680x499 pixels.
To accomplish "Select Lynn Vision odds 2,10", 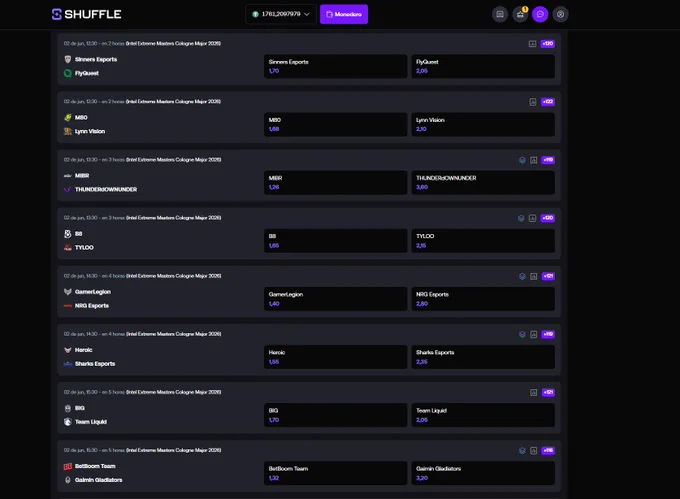I will click(x=483, y=124).
